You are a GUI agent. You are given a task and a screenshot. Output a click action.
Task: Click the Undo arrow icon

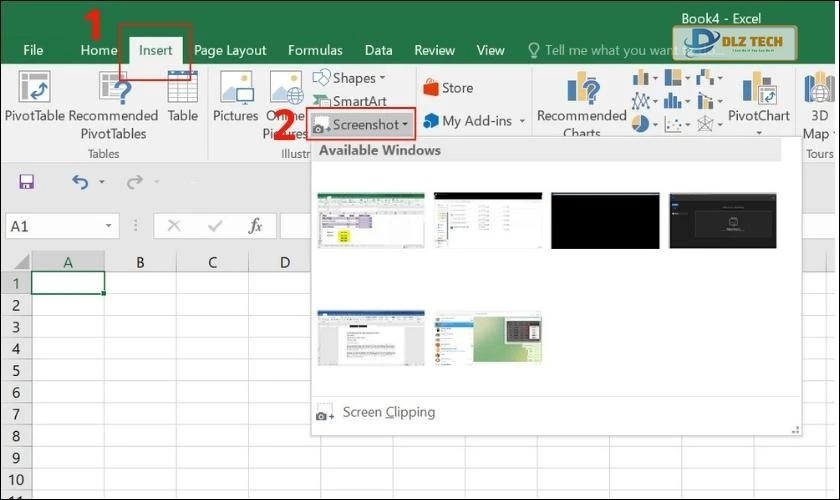point(80,182)
